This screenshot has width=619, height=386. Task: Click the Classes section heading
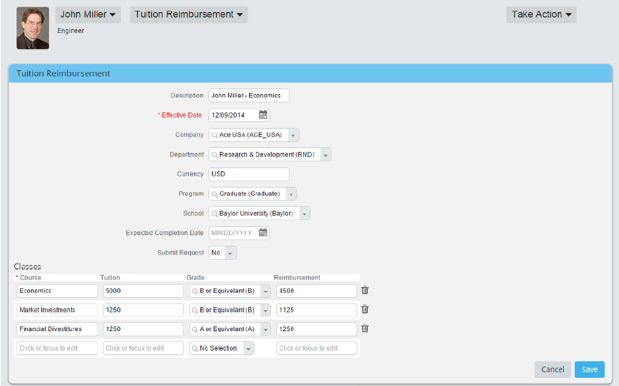point(27,266)
